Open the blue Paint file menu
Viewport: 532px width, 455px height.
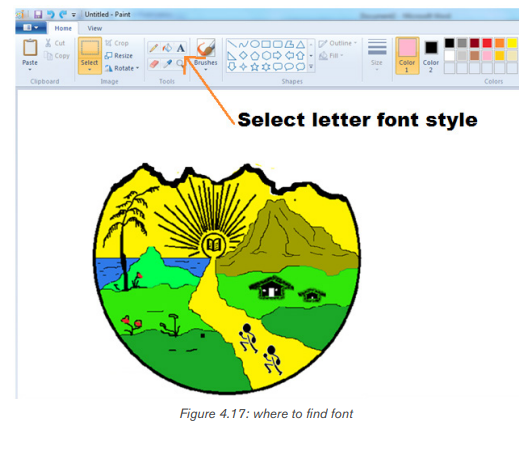pyautogui.click(x=31, y=28)
